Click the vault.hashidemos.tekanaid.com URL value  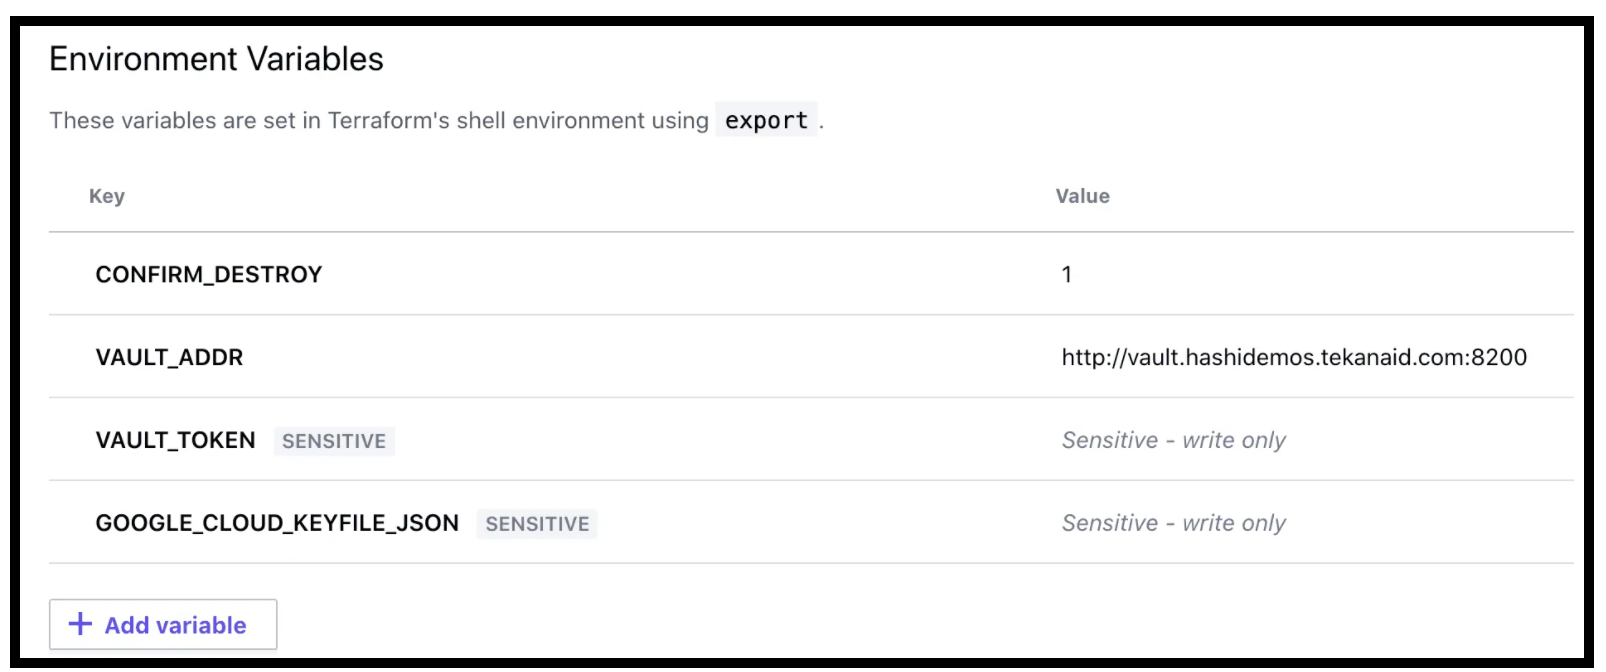coord(1294,358)
